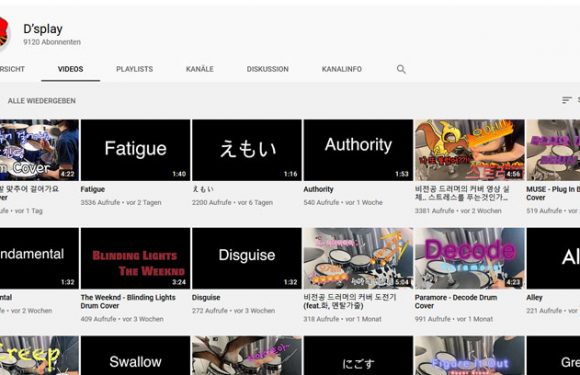Click the えもい video title link
The height and width of the screenshot is (375, 580).
click(x=203, y=189)
